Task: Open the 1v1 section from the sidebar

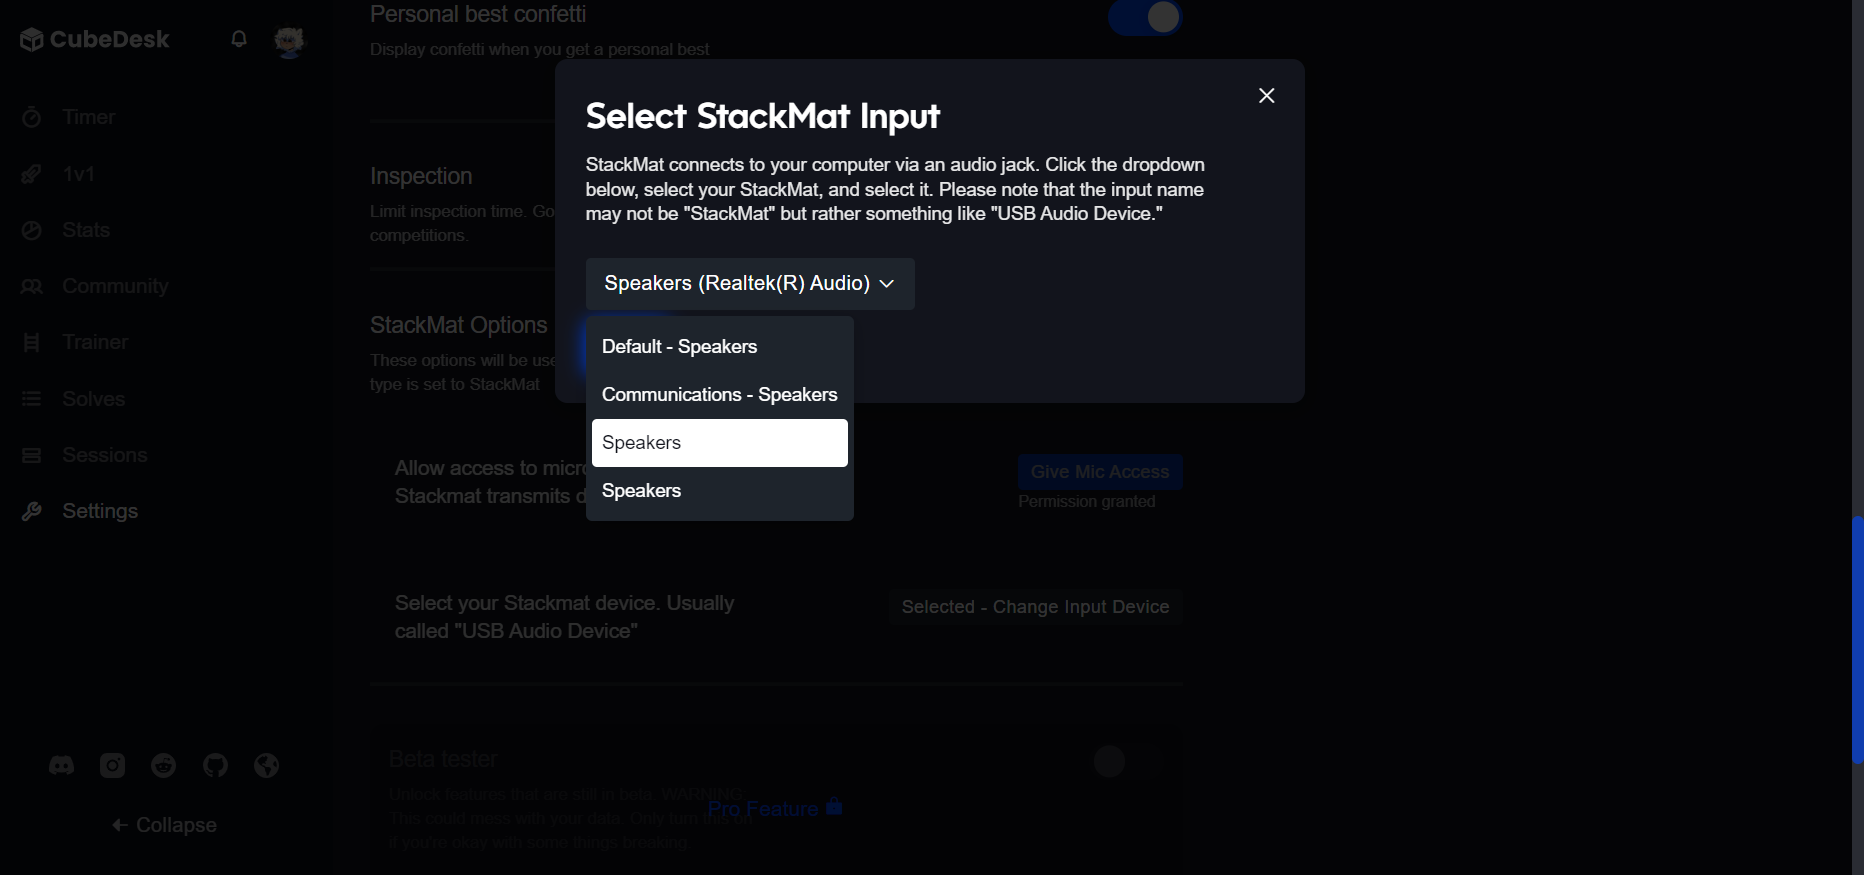Action: [x=33, y=173]
